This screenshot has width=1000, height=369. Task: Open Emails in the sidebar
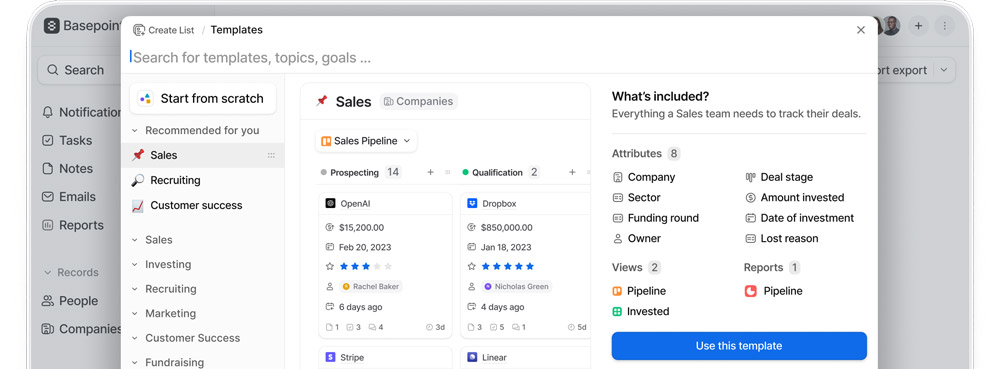tap(69, 197)
